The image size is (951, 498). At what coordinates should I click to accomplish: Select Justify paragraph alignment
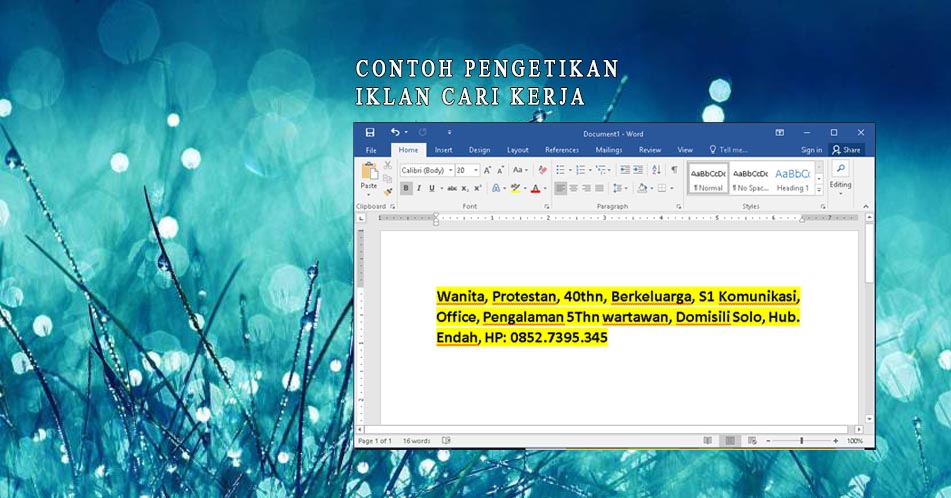(x=599, y=189)
